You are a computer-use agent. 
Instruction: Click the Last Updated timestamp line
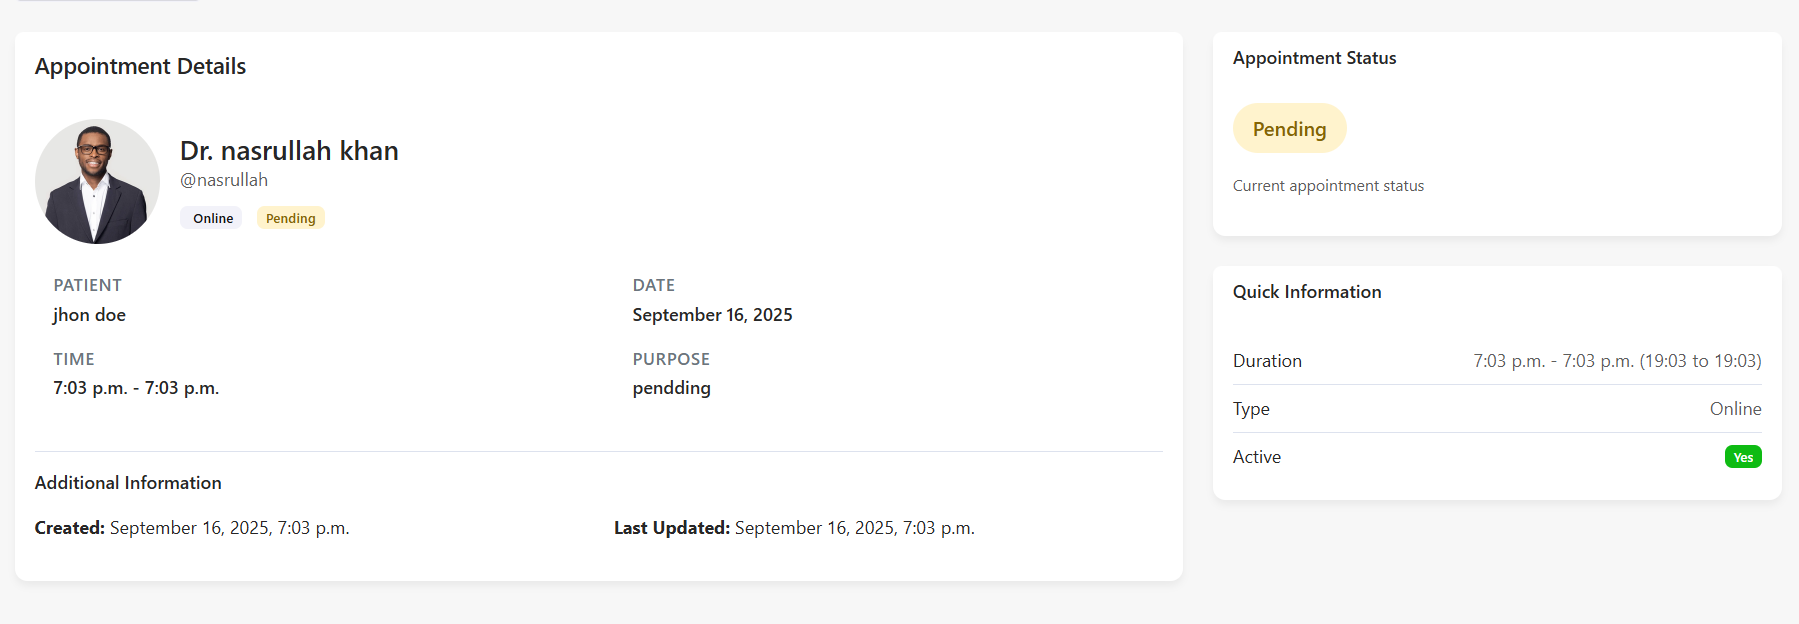click(794, 528)
